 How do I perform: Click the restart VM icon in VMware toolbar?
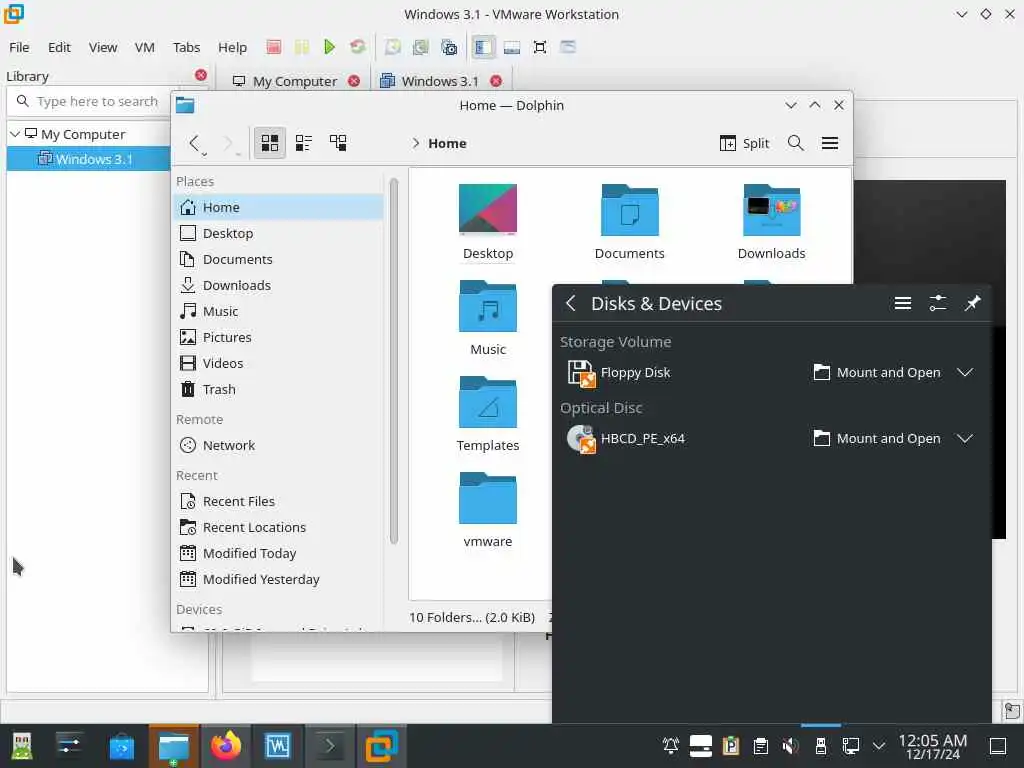coord(357,47)
